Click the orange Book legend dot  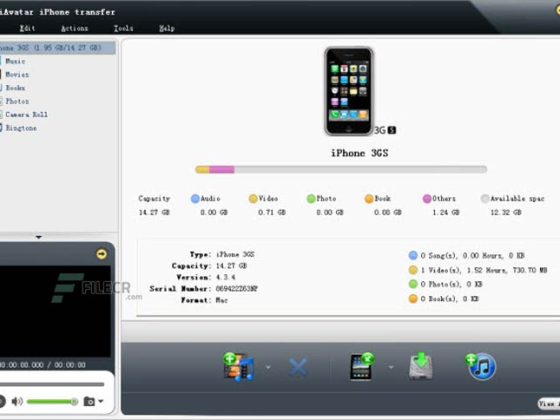pos(369,199)
